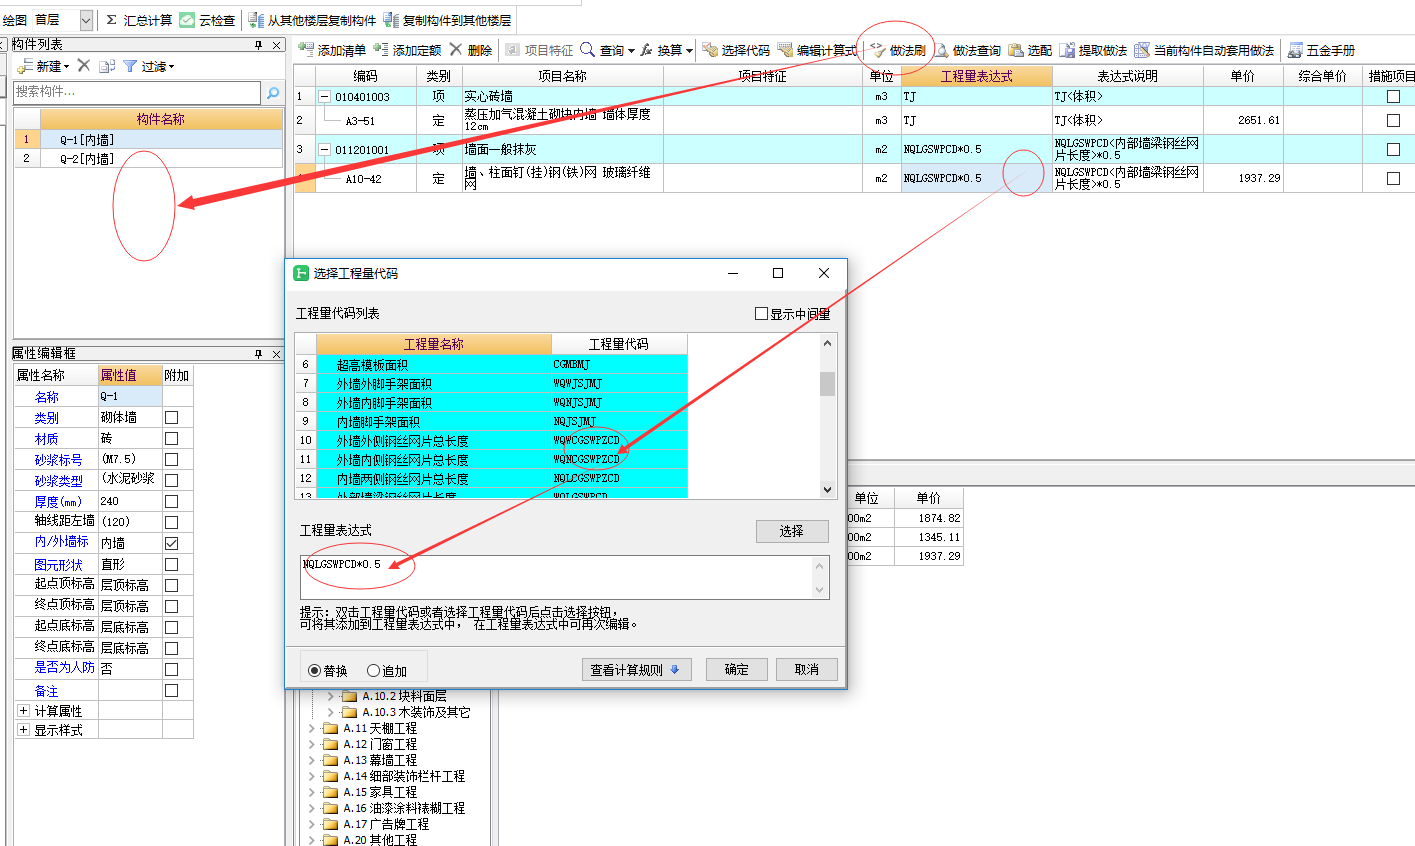
Task: Confirm with the 确定 button
Action: click(x=737, y=670)
